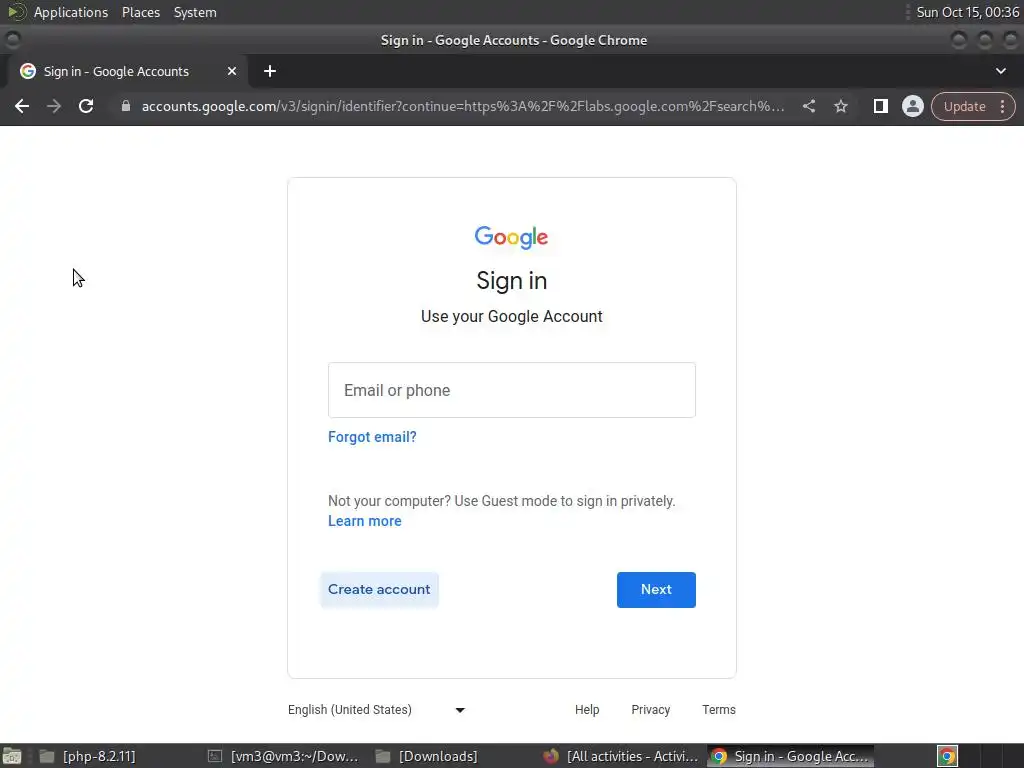Click the show desktop icon in taskbar
Image resolution: width=1024 pixels, height=768 pixels.
[12, 756]
